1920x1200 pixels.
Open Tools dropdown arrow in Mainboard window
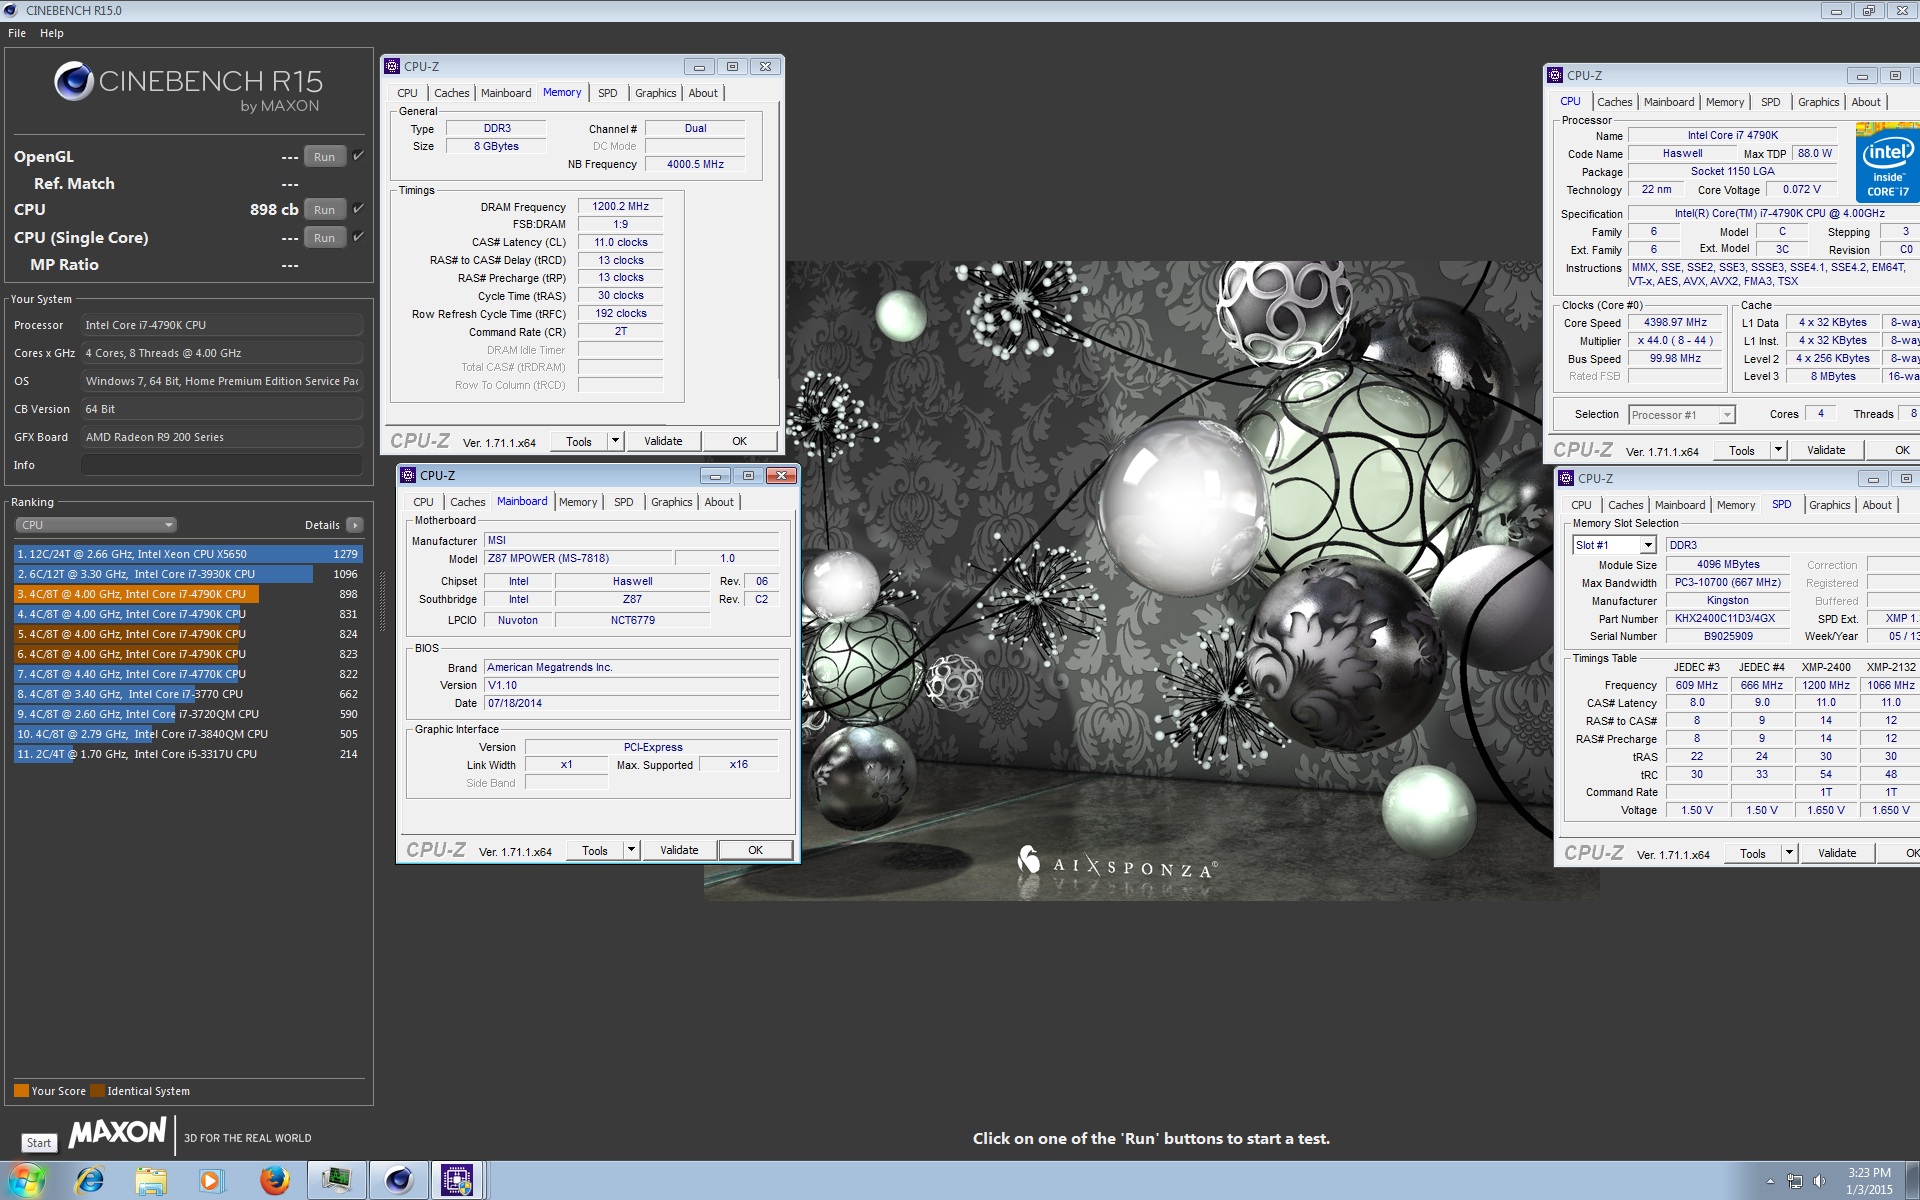point(632,850)
